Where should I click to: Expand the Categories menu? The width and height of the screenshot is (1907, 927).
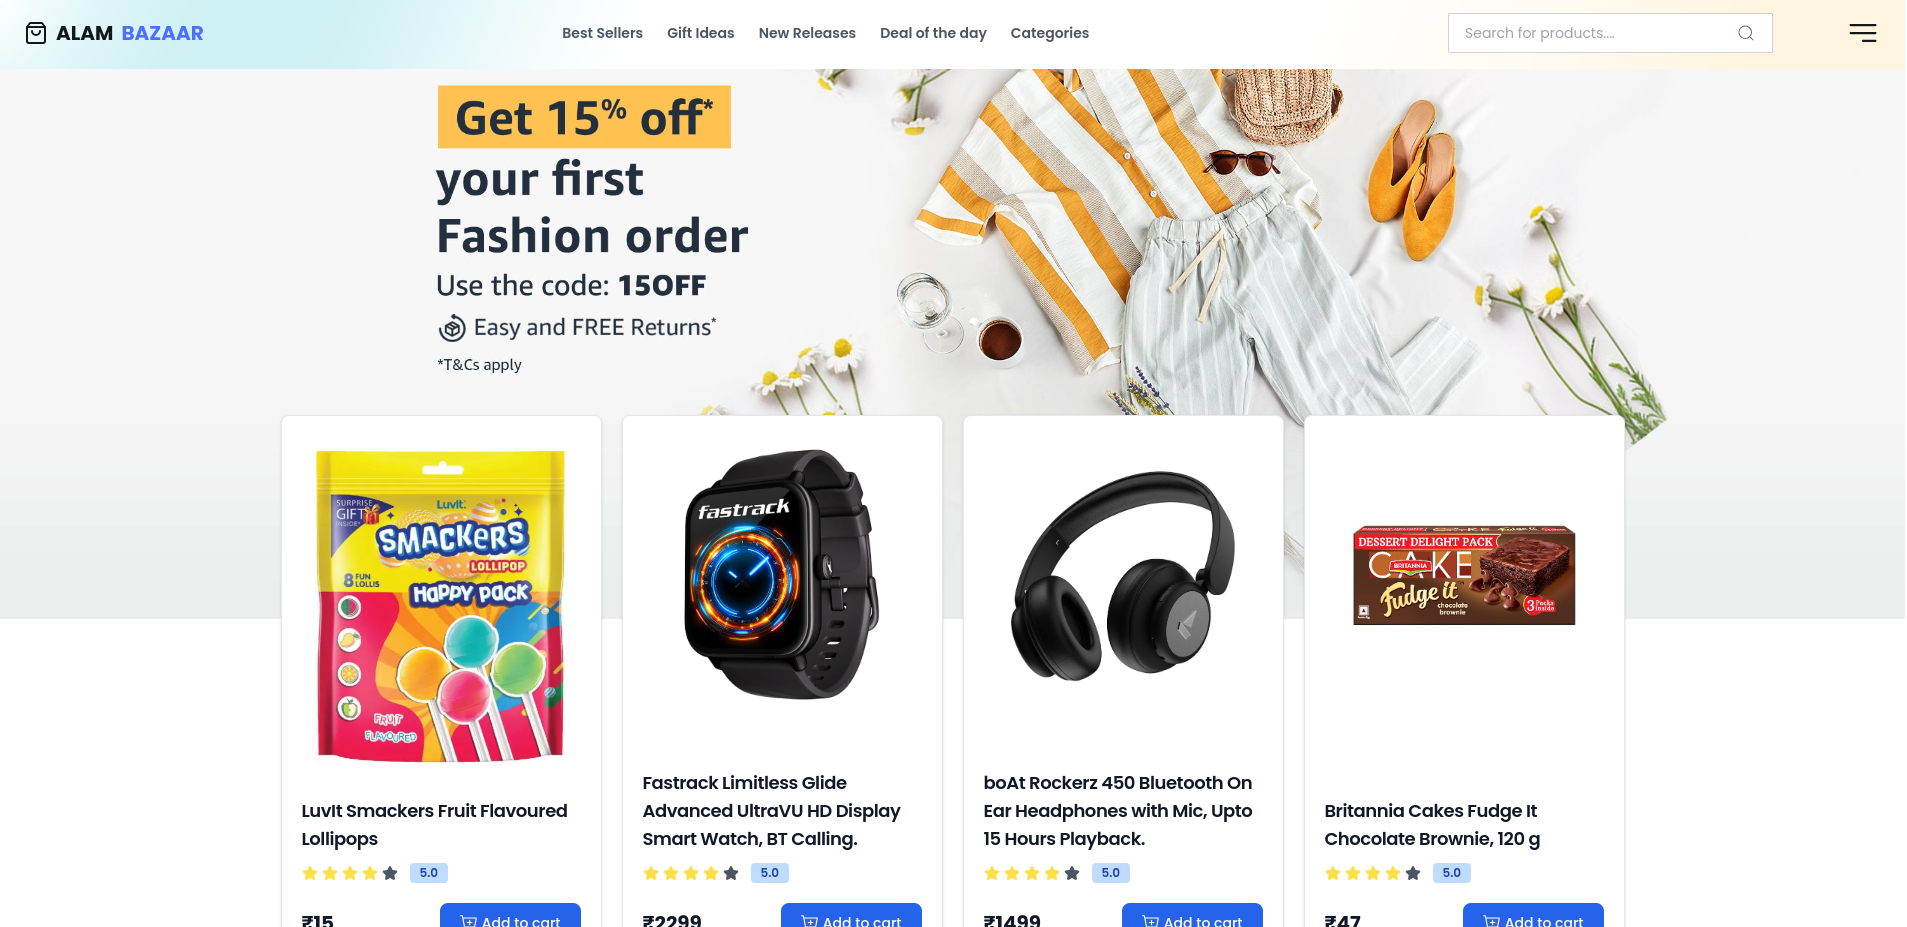coord(1049,33)
